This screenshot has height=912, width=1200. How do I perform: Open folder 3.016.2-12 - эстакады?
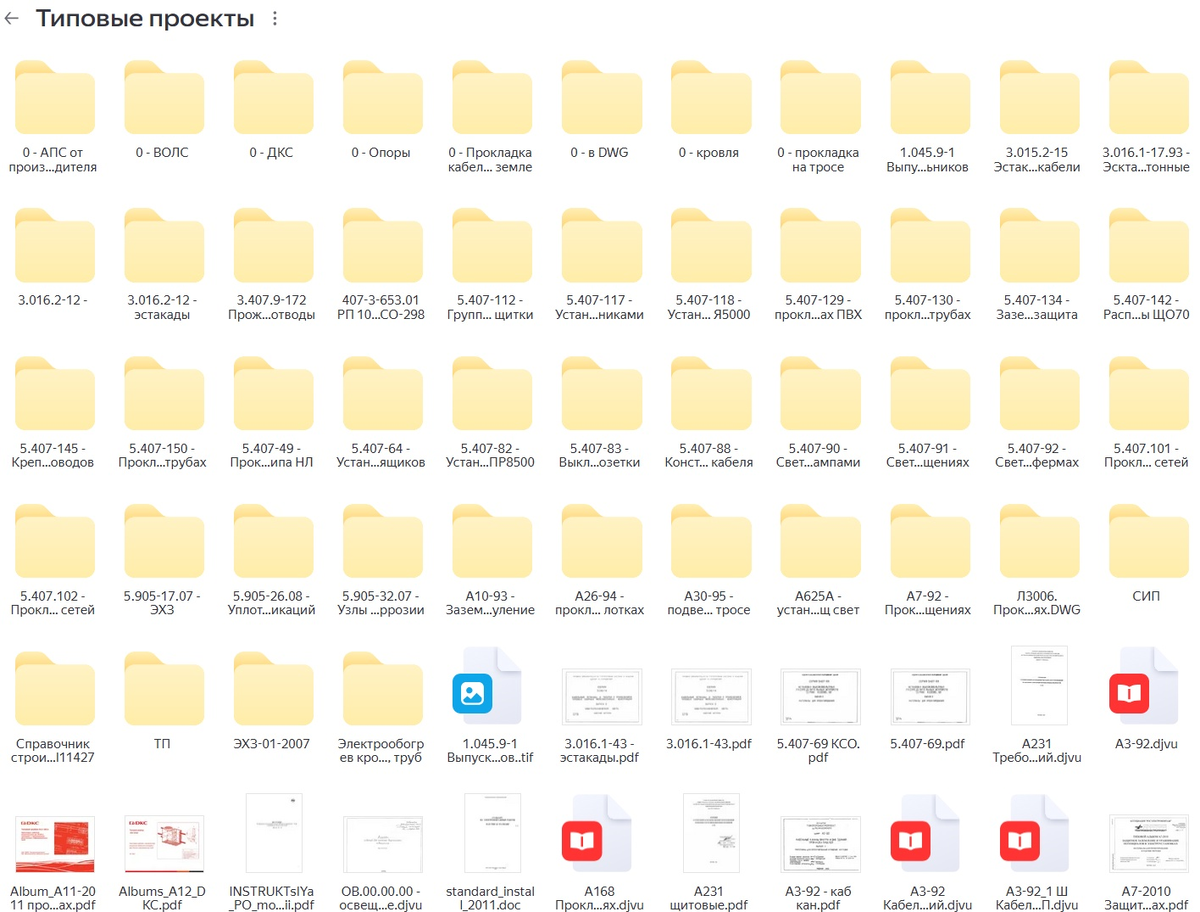click(x=164, y=246)
